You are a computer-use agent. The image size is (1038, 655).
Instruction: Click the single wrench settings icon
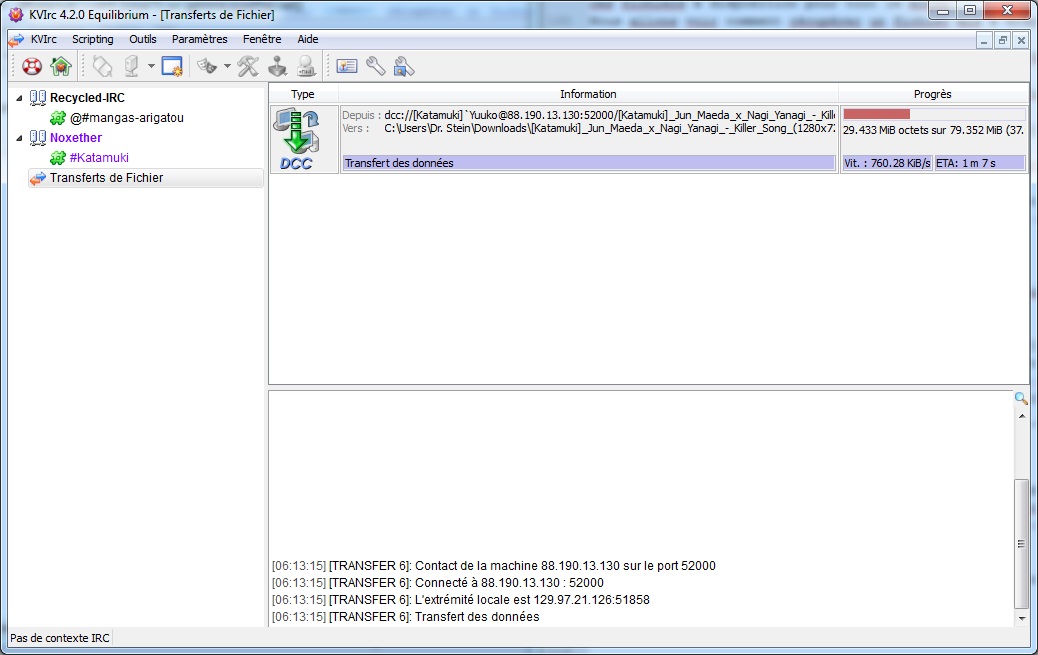pos(375,67)
